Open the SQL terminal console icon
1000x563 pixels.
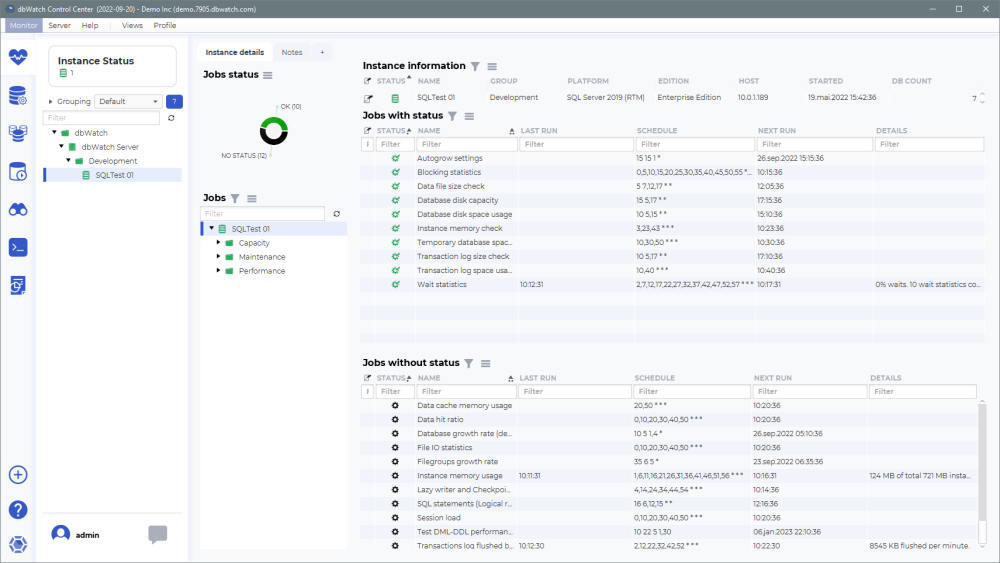(18, 247)
